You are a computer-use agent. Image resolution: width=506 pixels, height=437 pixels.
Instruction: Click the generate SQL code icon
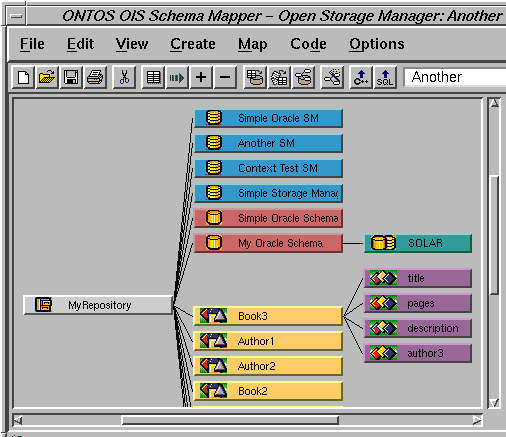[x=385, y=77]
